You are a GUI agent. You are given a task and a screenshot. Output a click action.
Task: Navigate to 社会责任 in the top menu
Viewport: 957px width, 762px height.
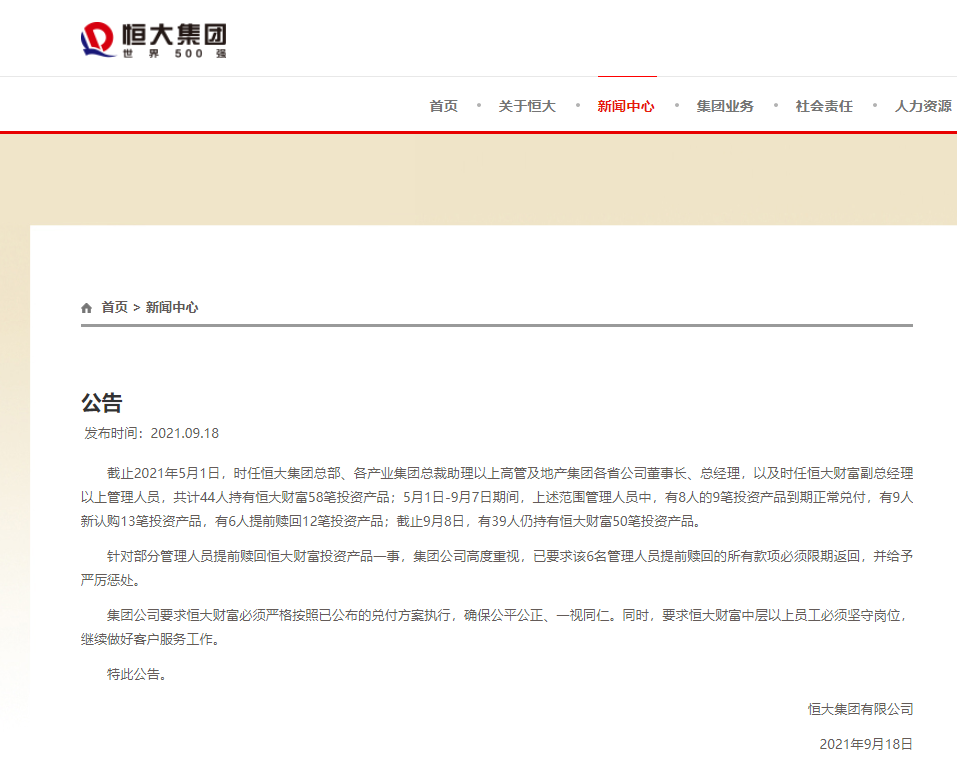point(824,106)
